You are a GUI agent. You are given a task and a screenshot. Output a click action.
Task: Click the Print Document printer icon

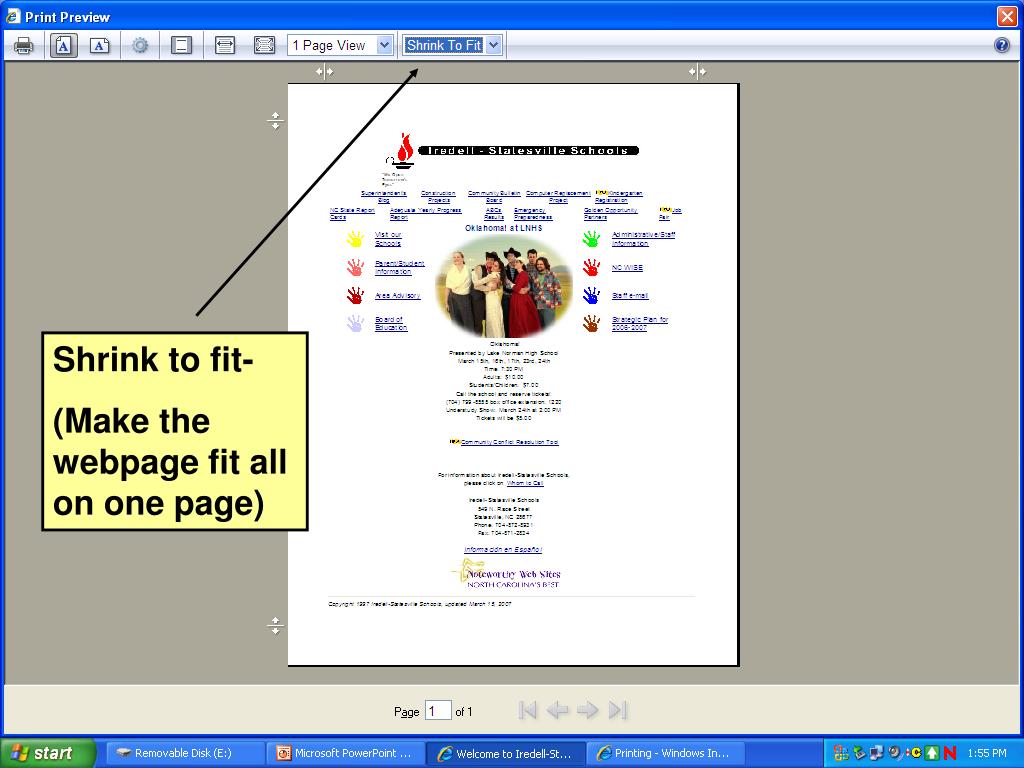[24, 45]
